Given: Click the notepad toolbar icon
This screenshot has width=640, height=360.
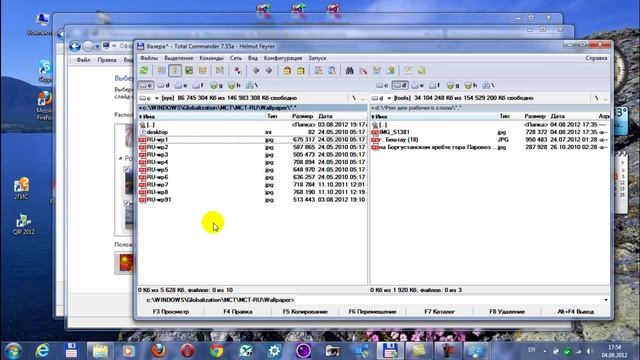Looking at the screenshot, I should [x=408, y=71].
